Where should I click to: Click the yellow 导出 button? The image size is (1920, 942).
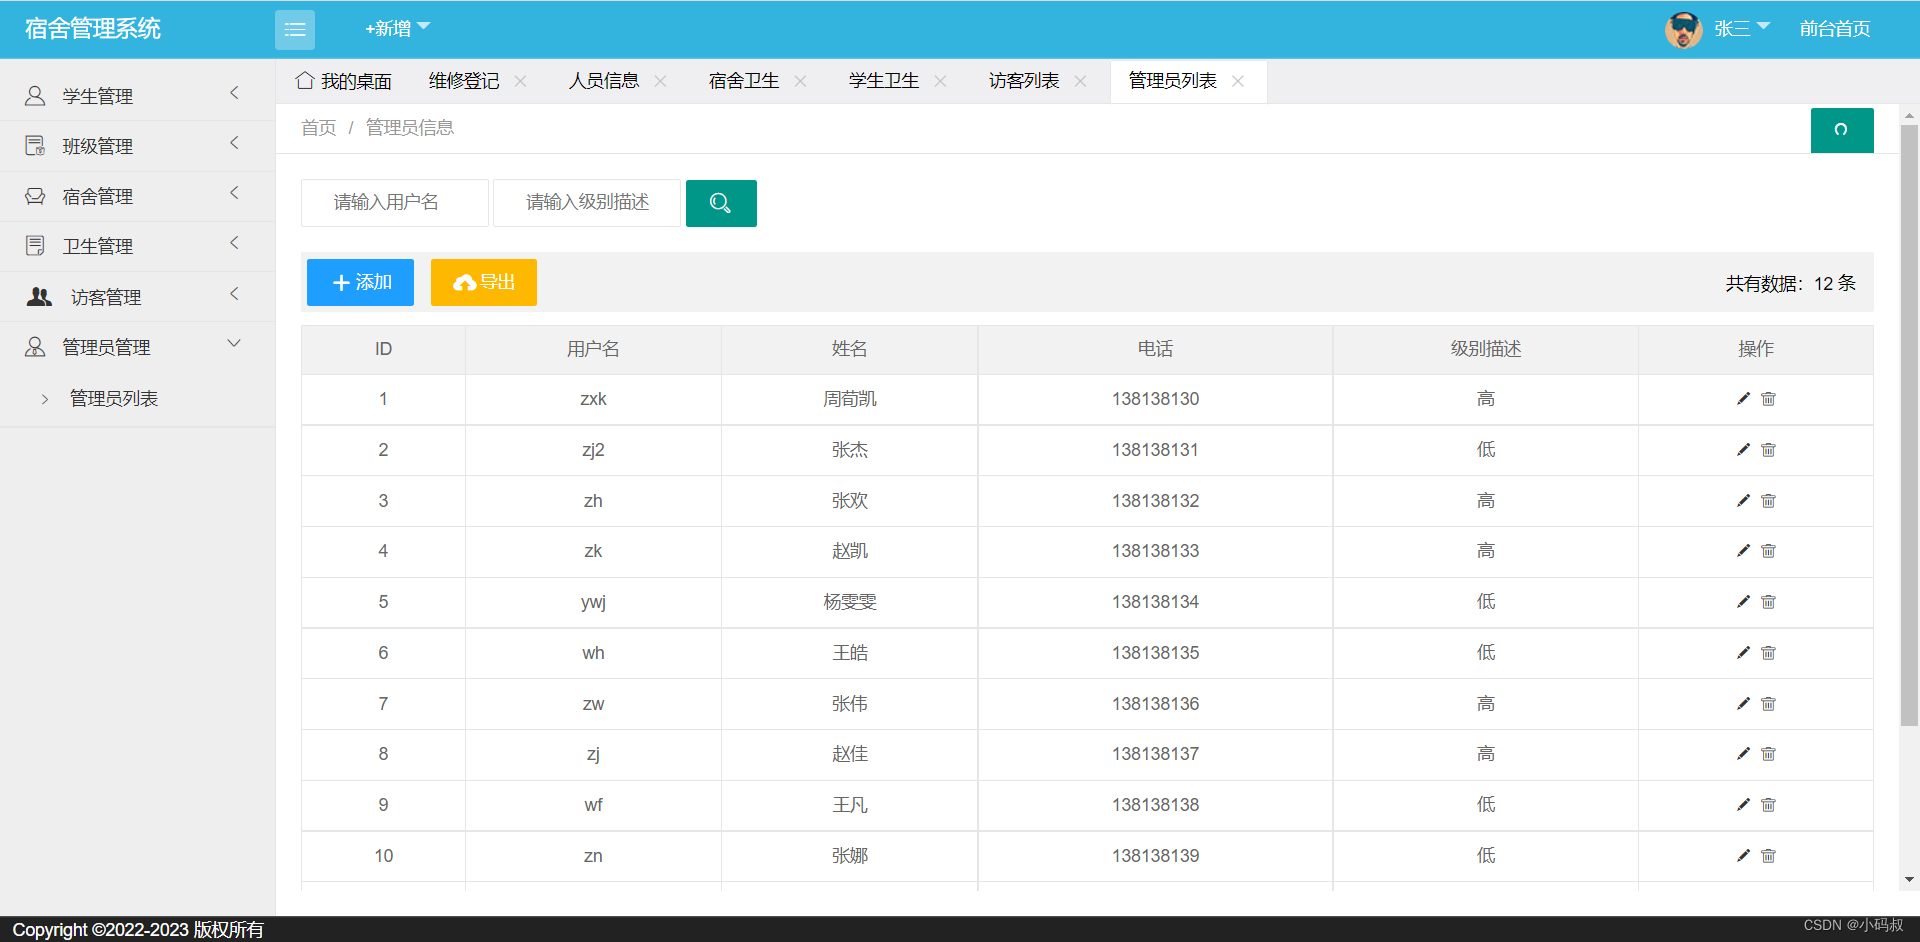click(x=484, y=282)
